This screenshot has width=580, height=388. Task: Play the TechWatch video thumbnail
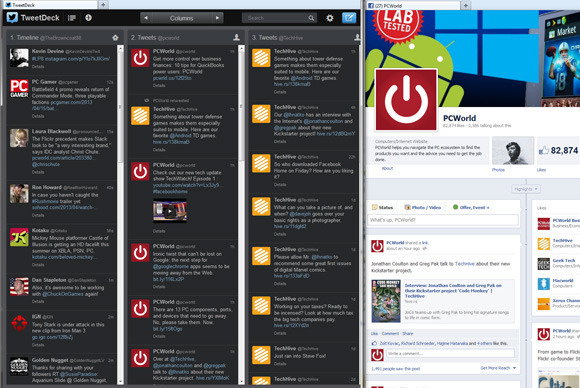click(x=170, y=211)
